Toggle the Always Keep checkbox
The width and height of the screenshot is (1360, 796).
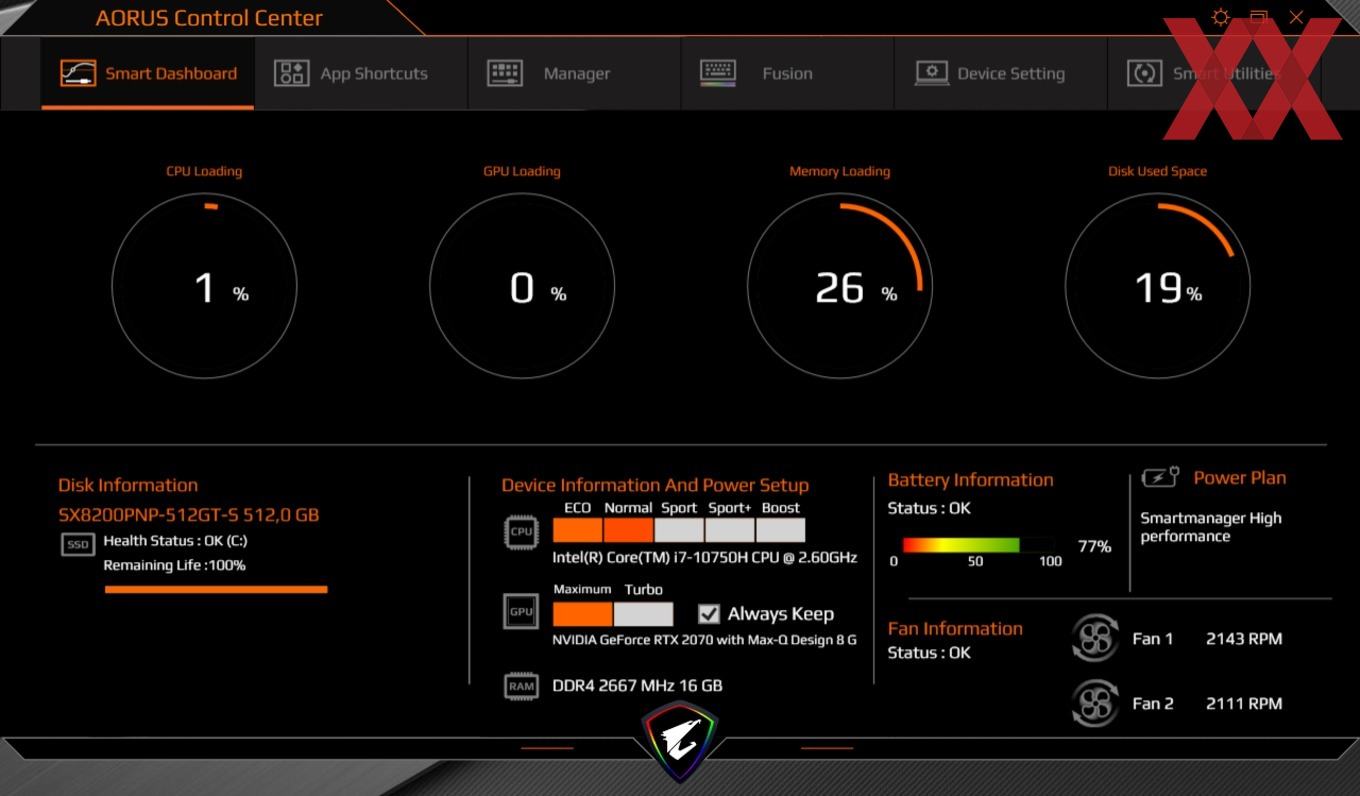click(709, 614)
